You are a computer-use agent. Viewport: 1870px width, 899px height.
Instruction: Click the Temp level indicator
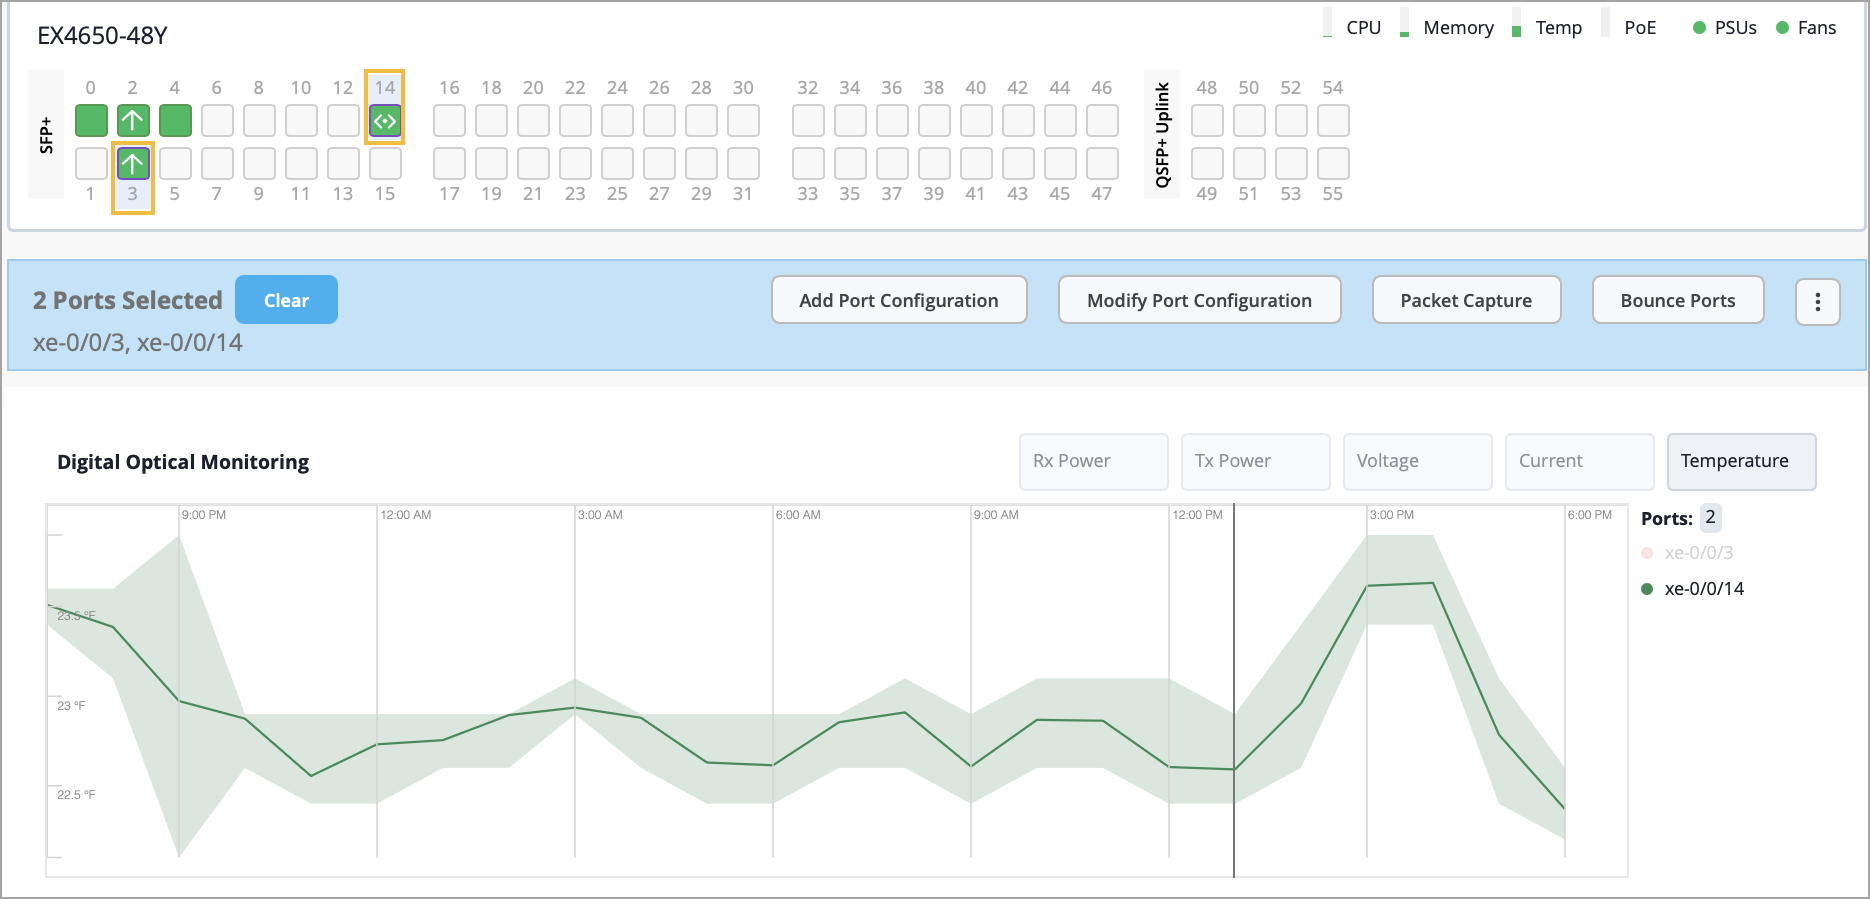point(1547,27)
